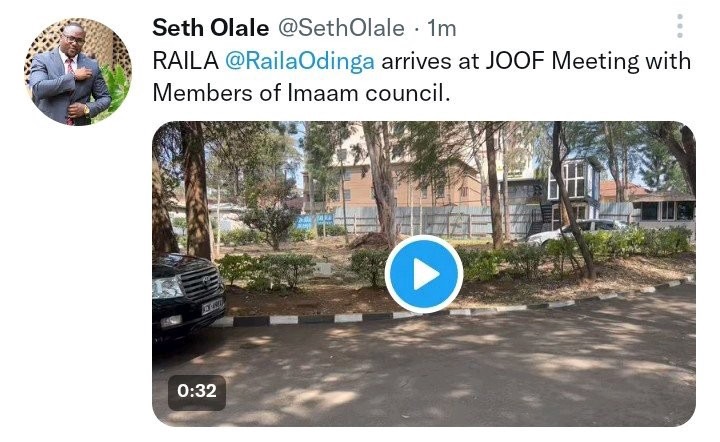Open the three-dot more options menu
This screenshot has width=720, height=442.
pos(680,26)
